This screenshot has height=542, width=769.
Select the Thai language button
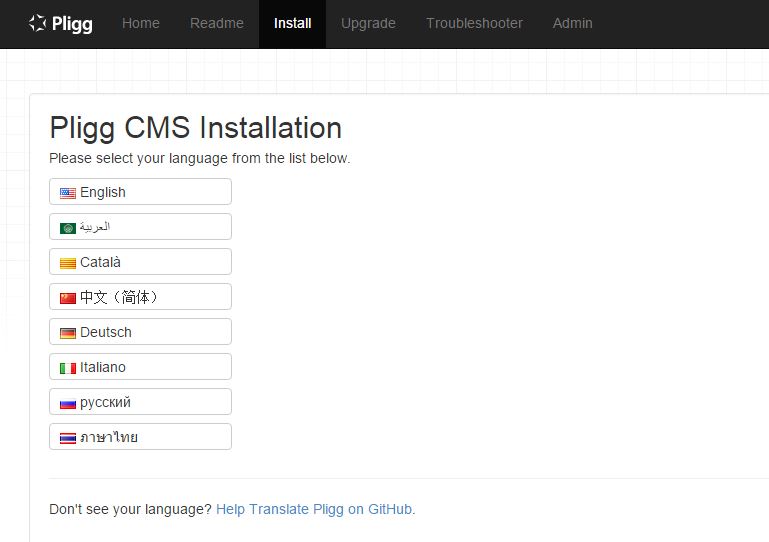pyautogui.click(x=140, y=437)
